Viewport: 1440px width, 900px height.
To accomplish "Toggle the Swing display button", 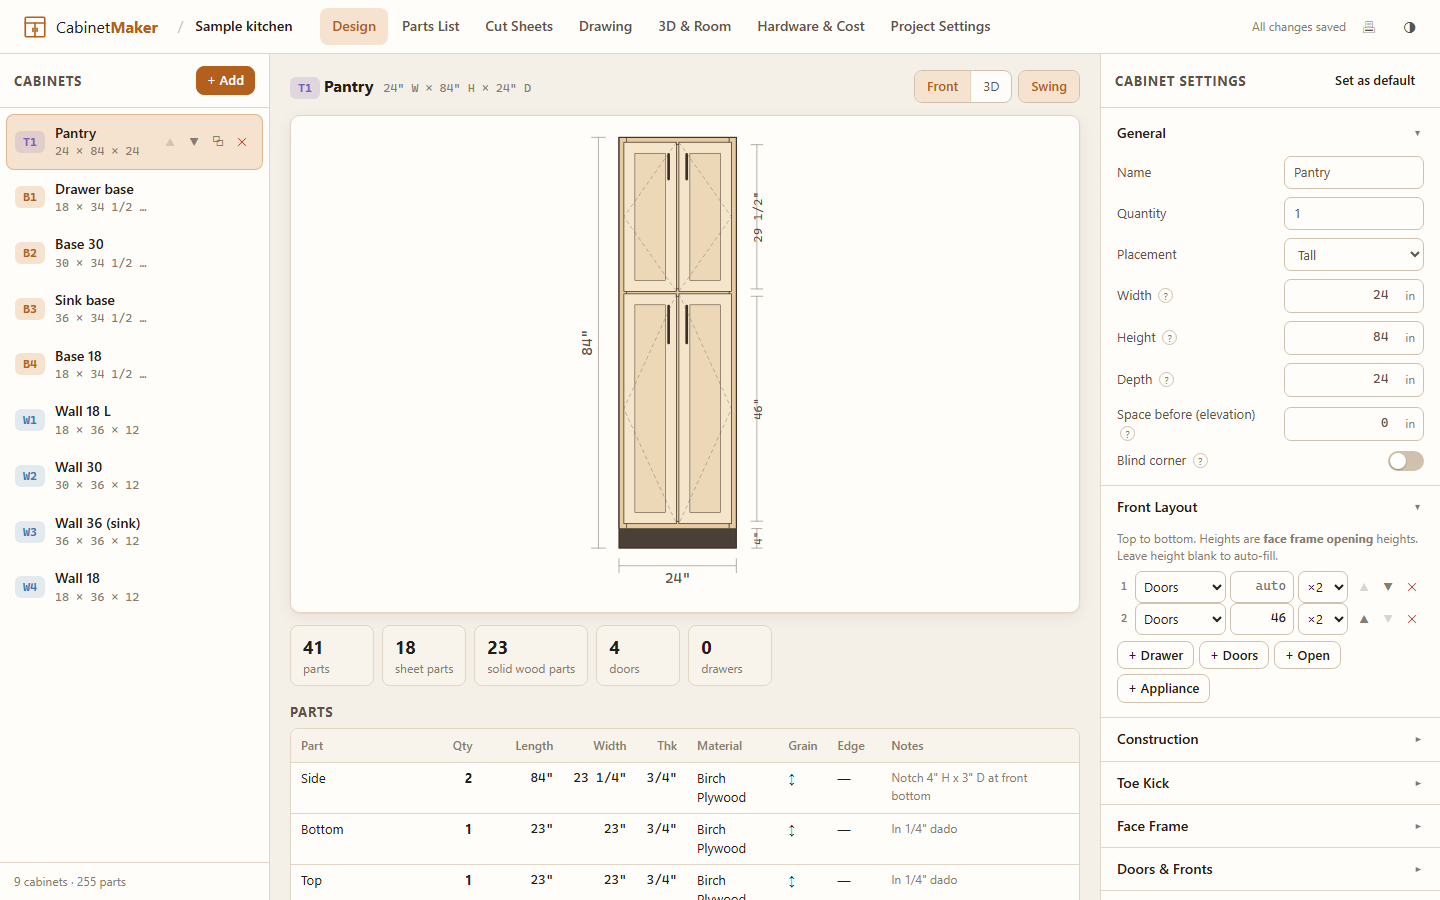I will click(x=1048, y=87).
